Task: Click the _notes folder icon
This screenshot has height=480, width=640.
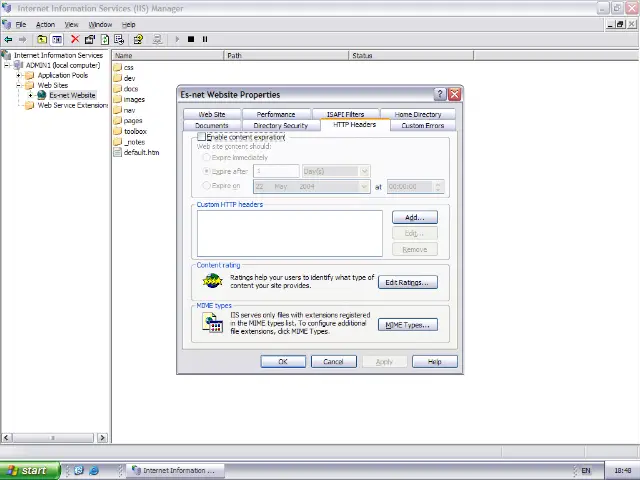Action: (x=118, y=141)
